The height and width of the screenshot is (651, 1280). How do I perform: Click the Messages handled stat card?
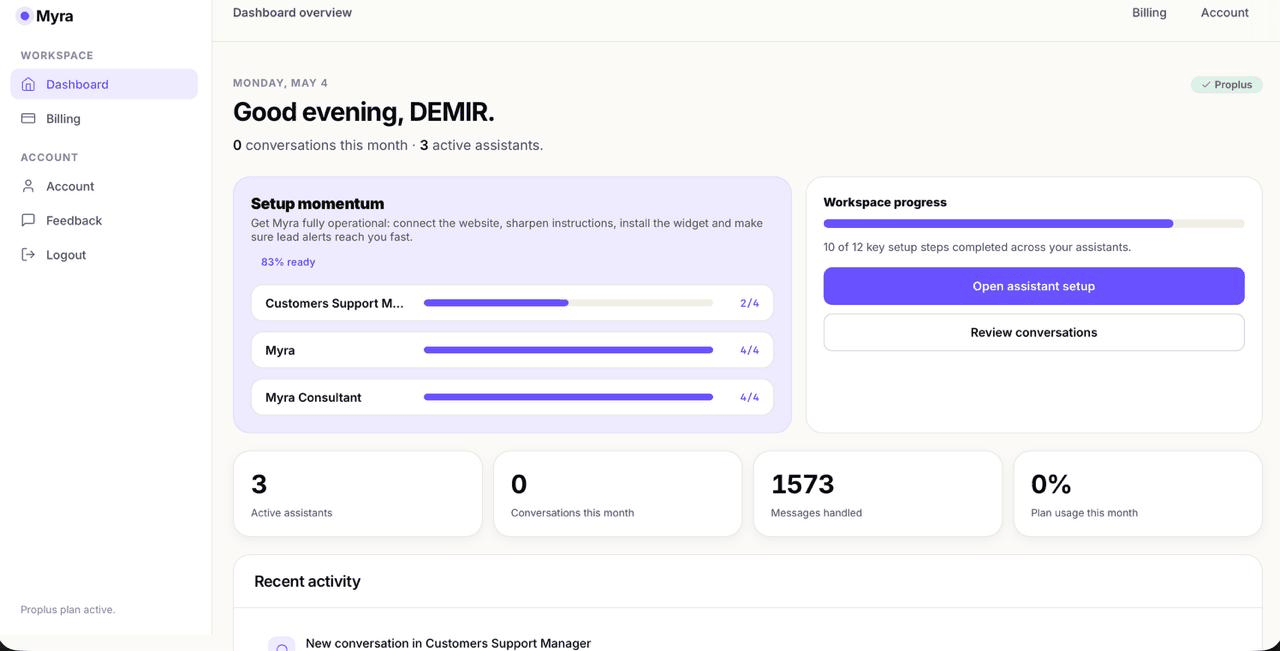click(x=877, y=494)
